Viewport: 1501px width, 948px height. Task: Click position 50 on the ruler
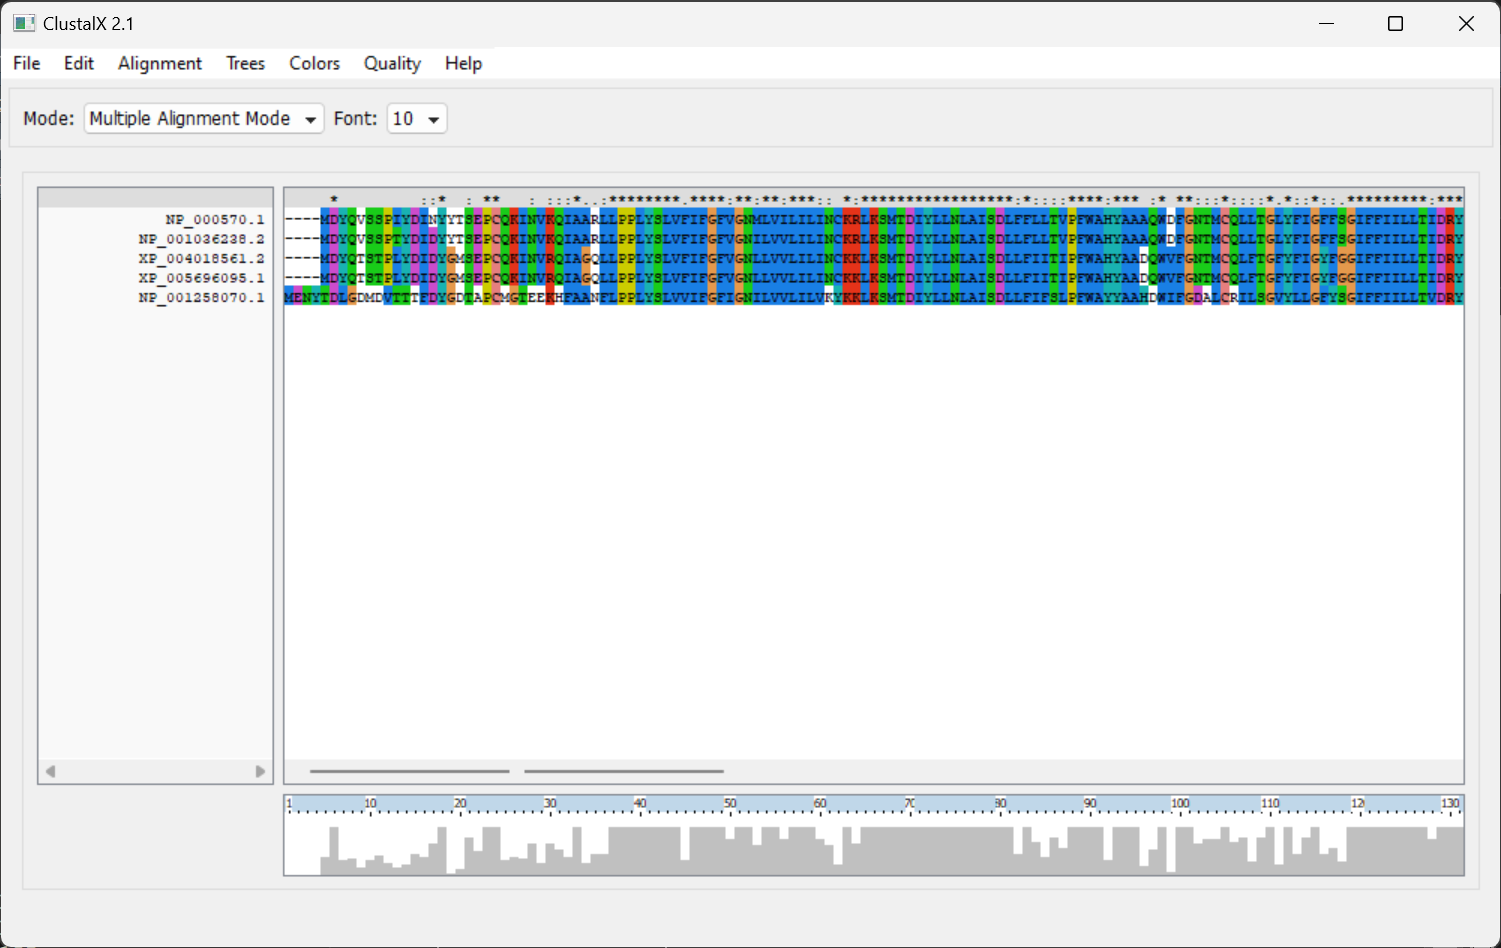click(x=730, y=804)
